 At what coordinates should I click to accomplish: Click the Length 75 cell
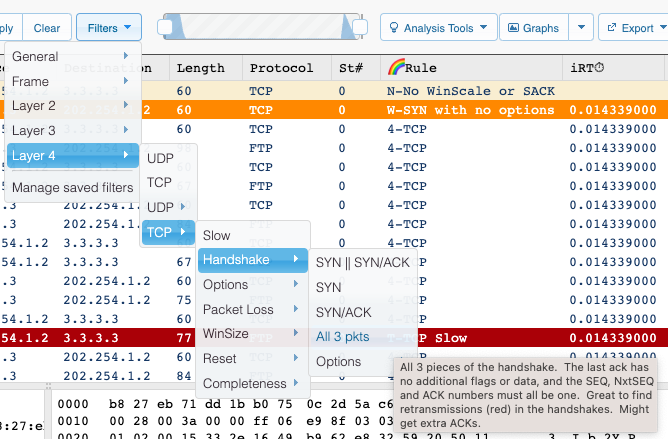click(x=184, y=300)
